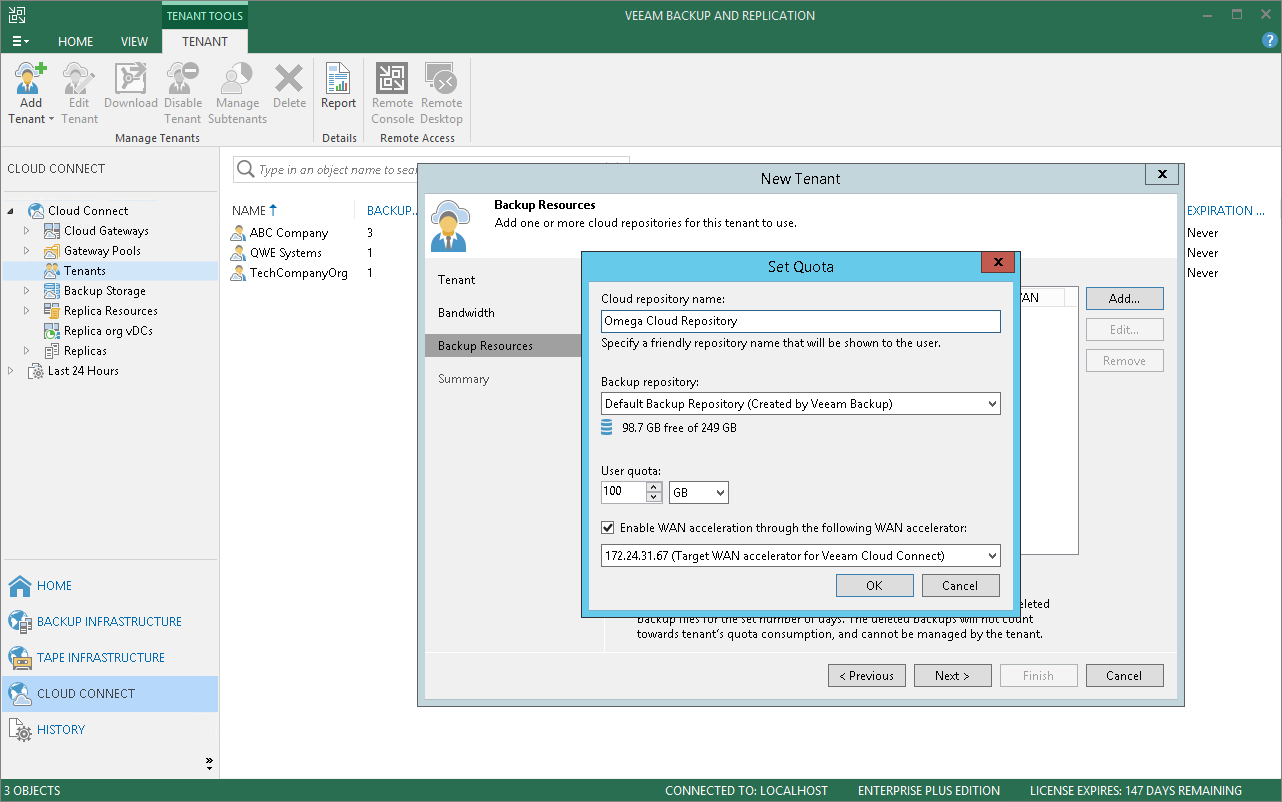Open the Backup Infrastructure navigation pane
The image size is (1282, 802).
pyautogui.click(x=109, y=622)
